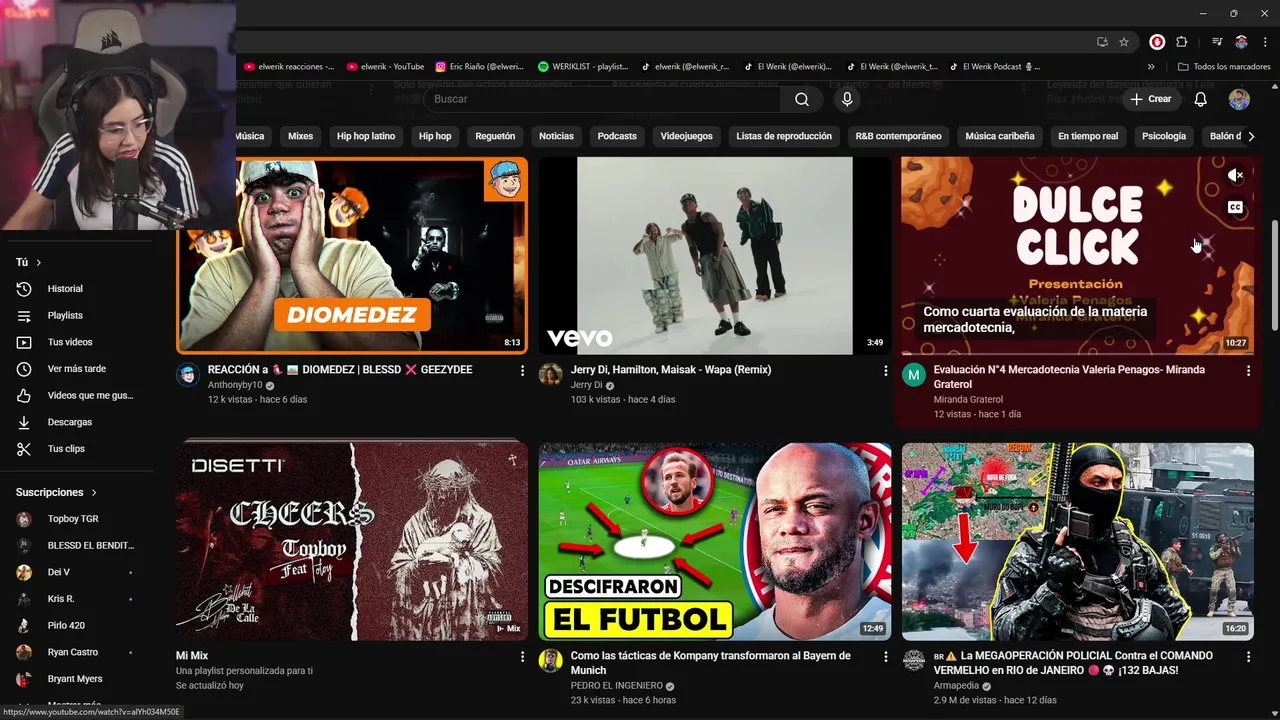Open options menu for Mi Mix playlist
The width and height of the screenshot is (1280, 720).
coord(522,657)
